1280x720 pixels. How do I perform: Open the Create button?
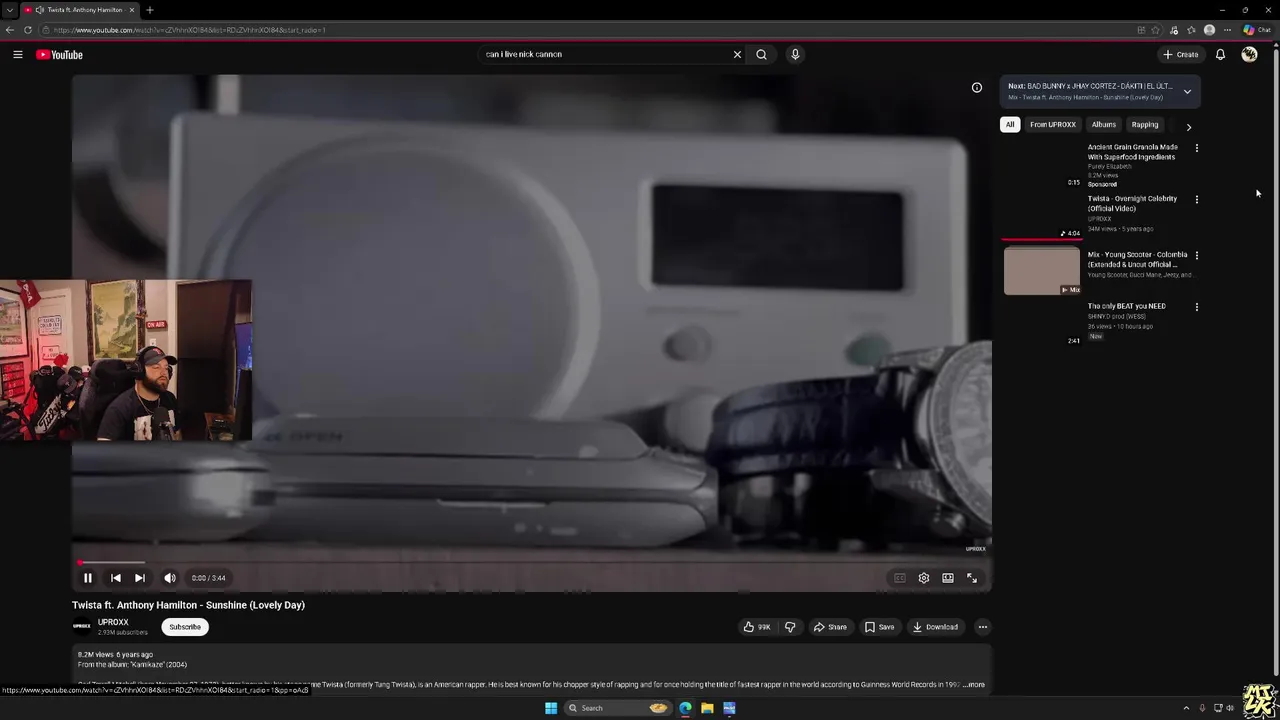tap(1181, 55)
